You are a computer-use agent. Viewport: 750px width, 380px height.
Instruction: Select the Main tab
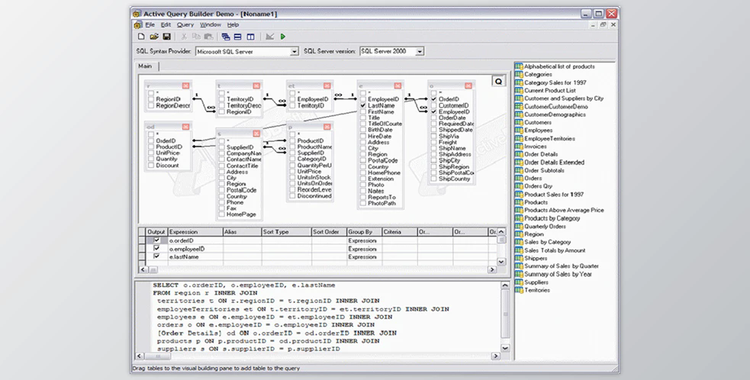point(145,66)
